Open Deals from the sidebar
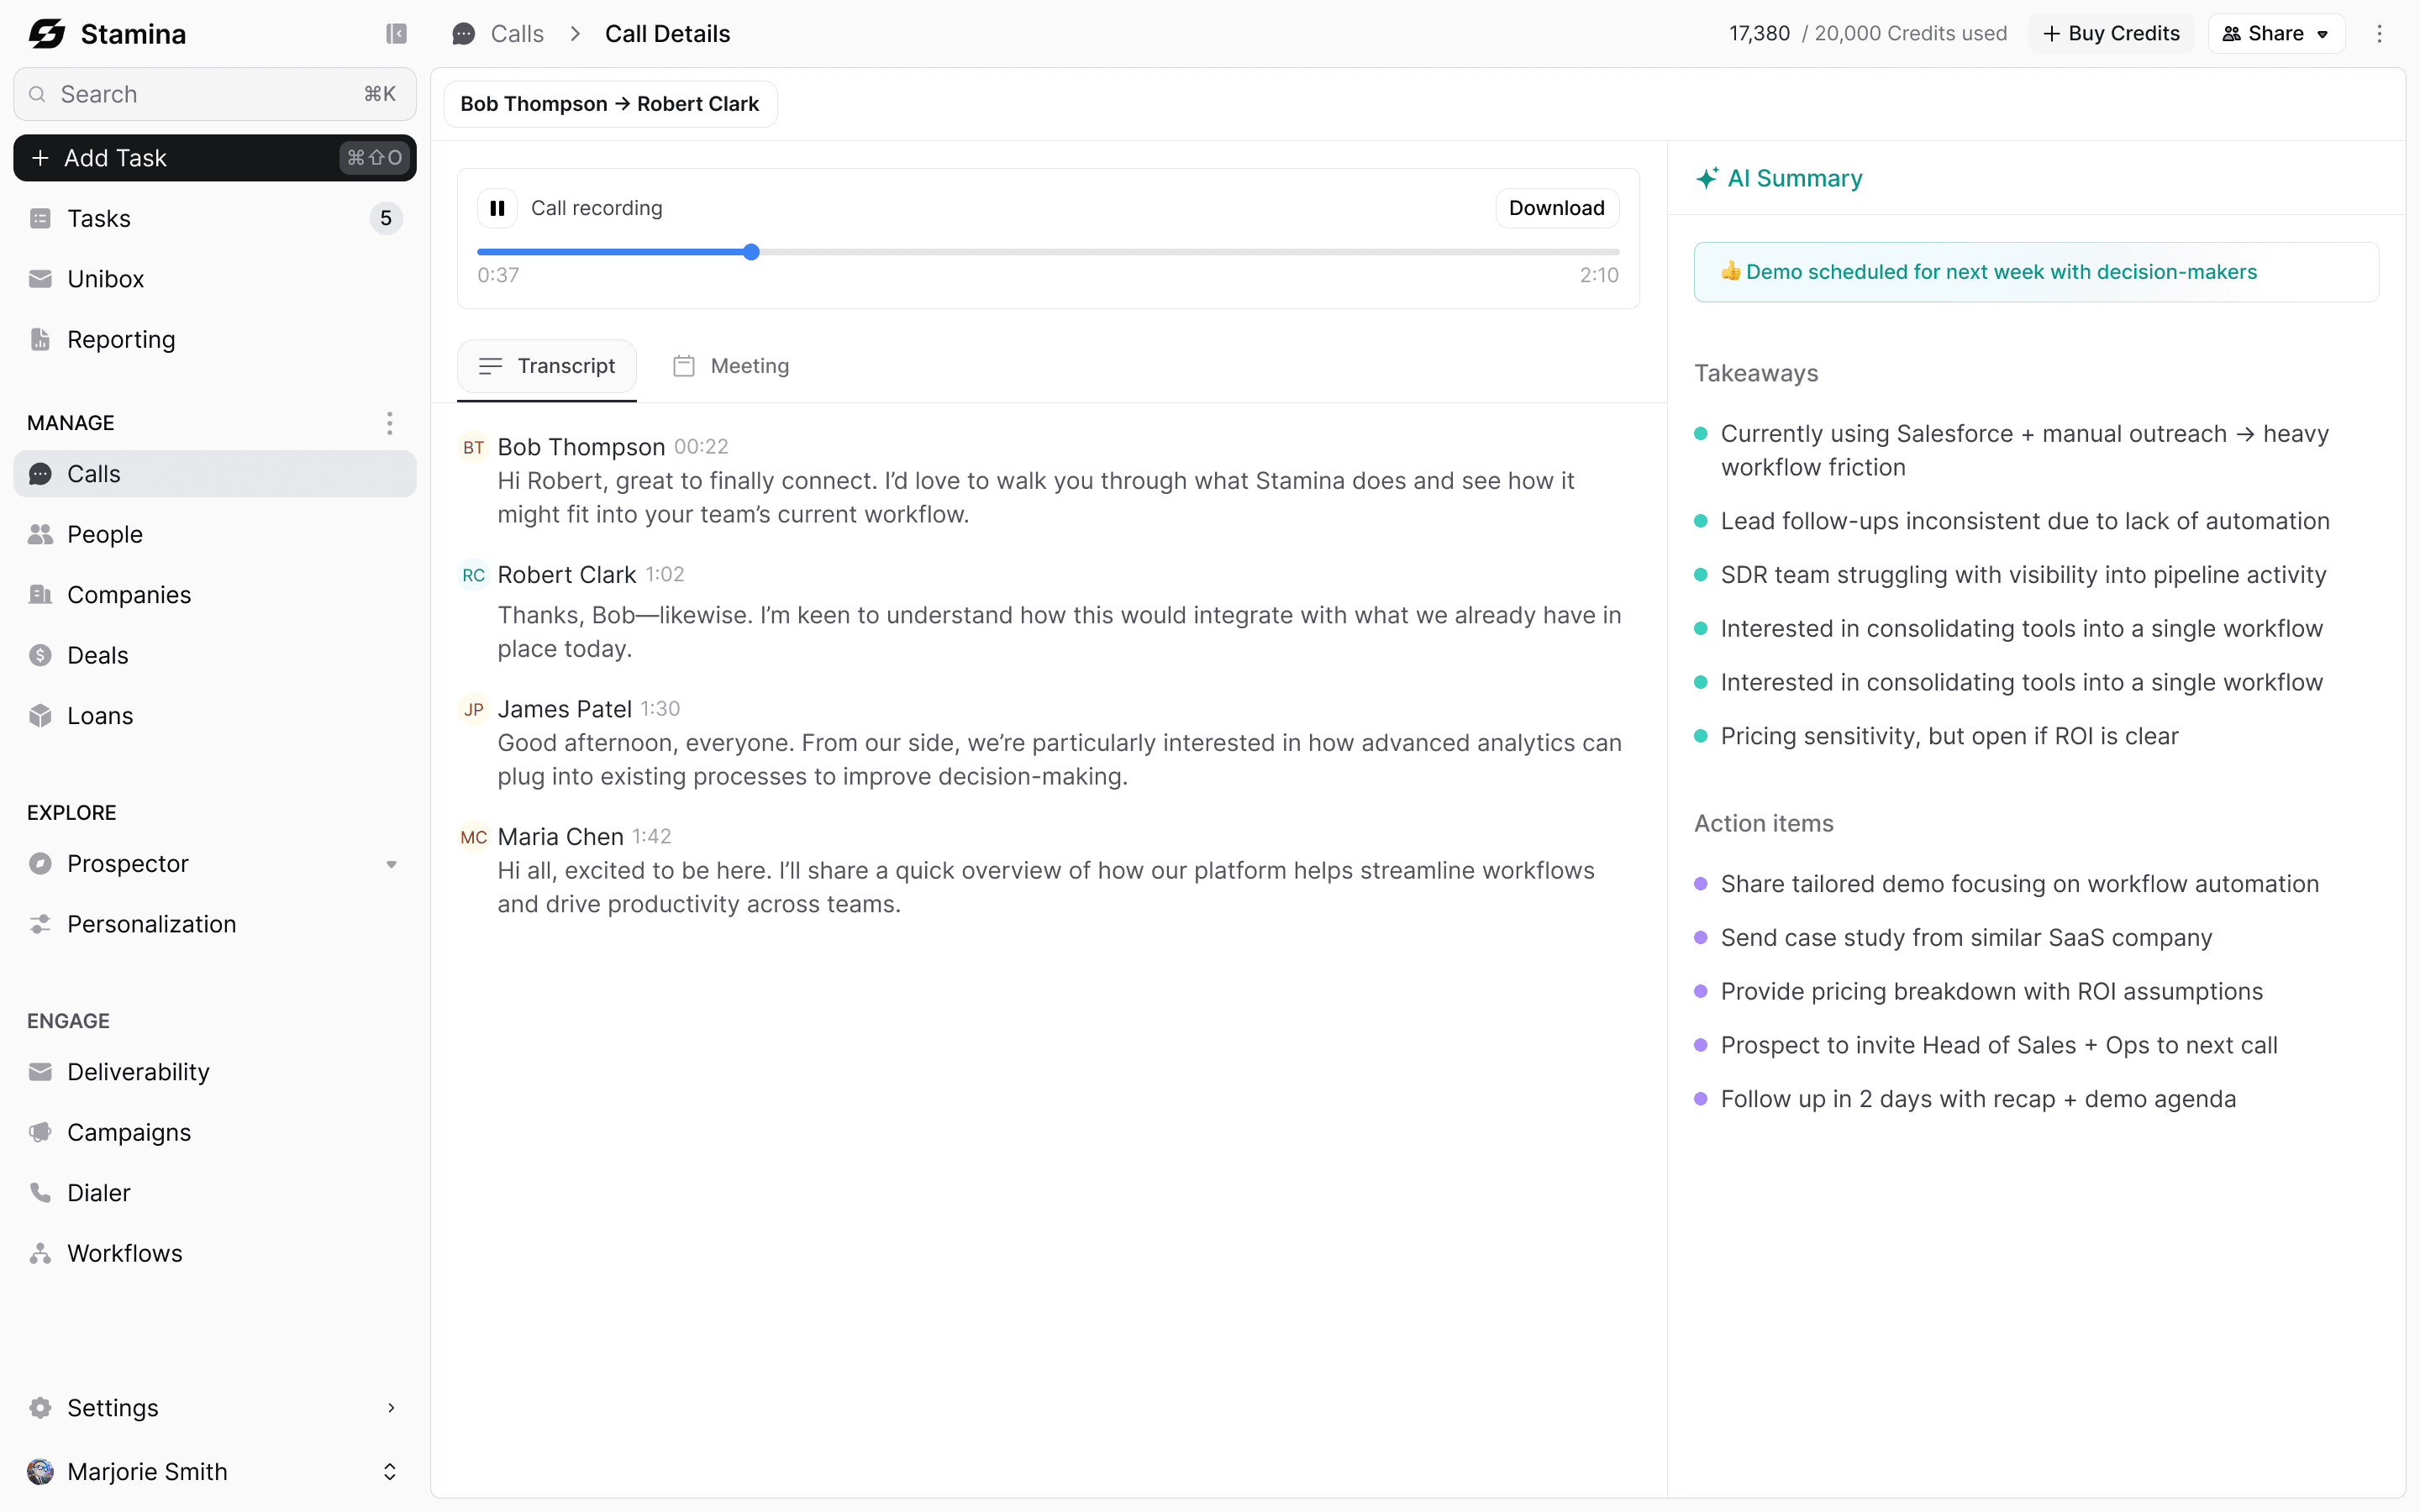2420x1512 pixels. coord(97,655)
